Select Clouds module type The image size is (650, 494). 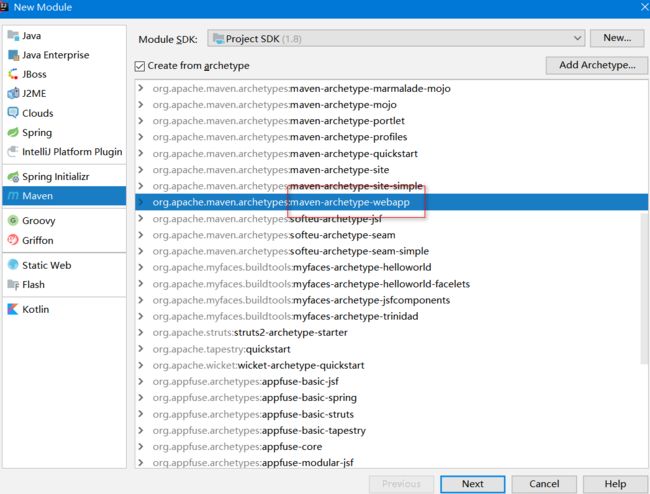tap(64, 113)
